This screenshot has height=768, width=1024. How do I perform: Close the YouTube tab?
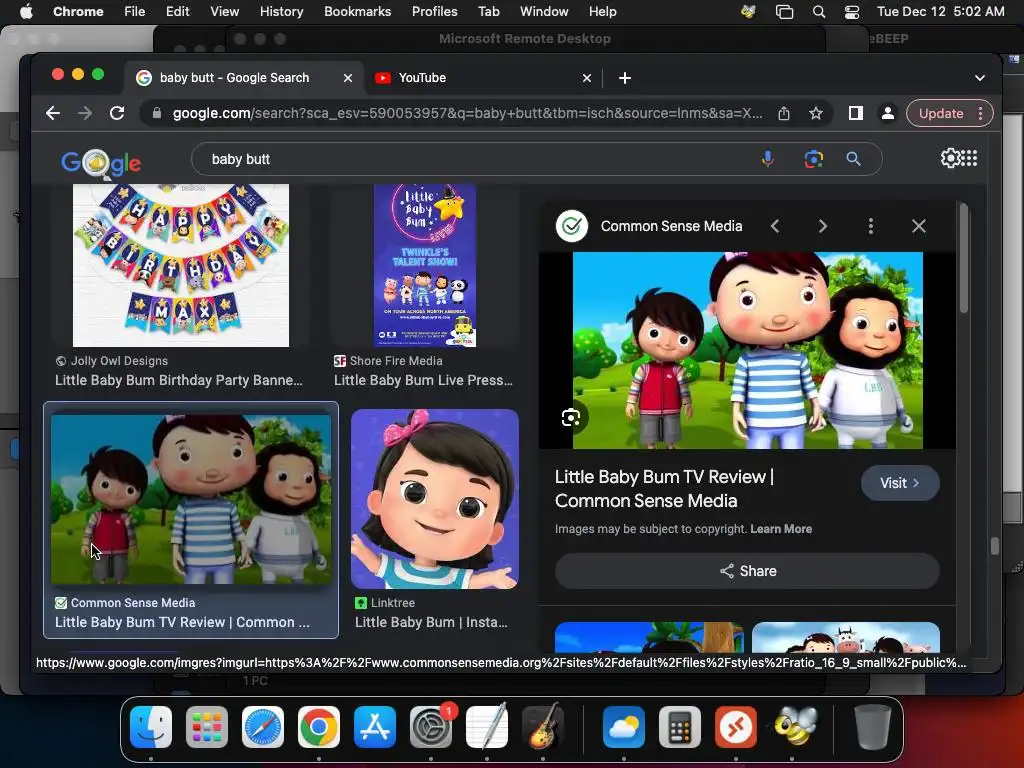(587, 78)
